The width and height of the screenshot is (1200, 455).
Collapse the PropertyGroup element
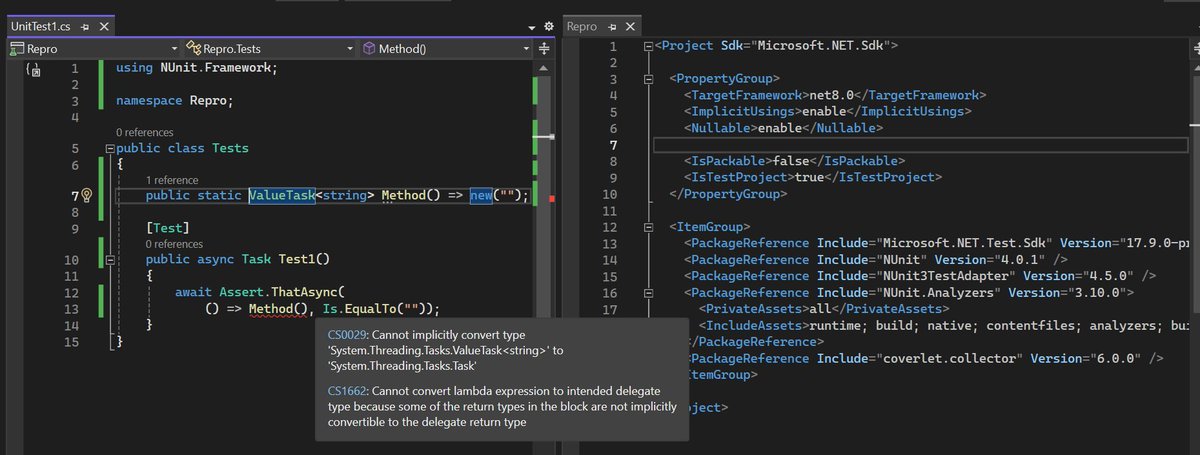point(649,79)
